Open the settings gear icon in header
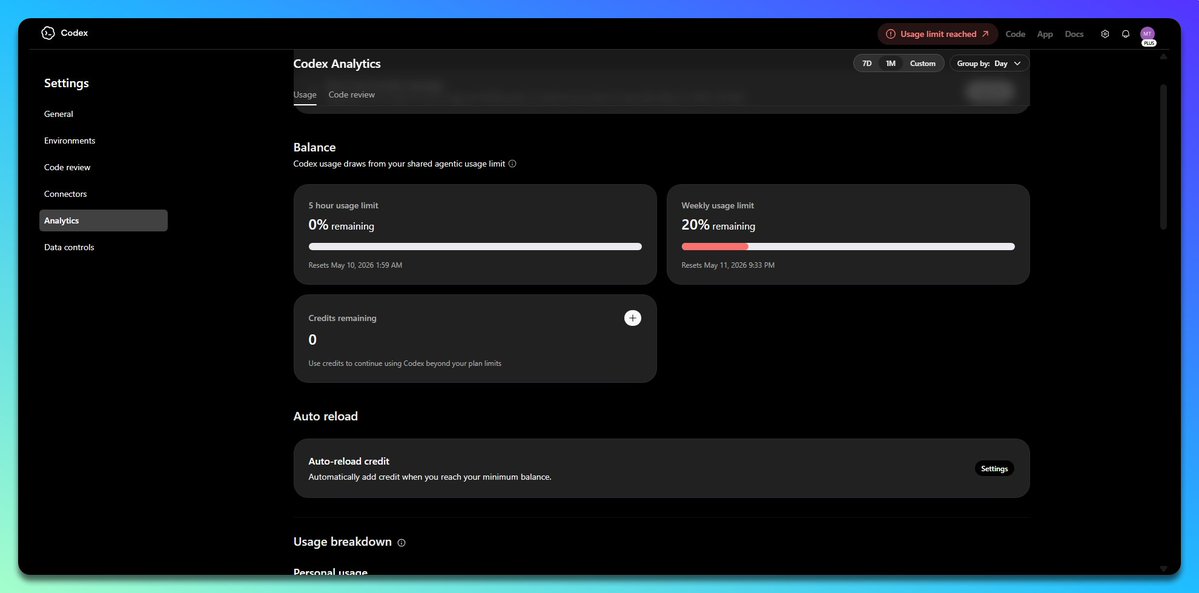The height and width of the screenshot is (593, 1199). coord(1104,34)
